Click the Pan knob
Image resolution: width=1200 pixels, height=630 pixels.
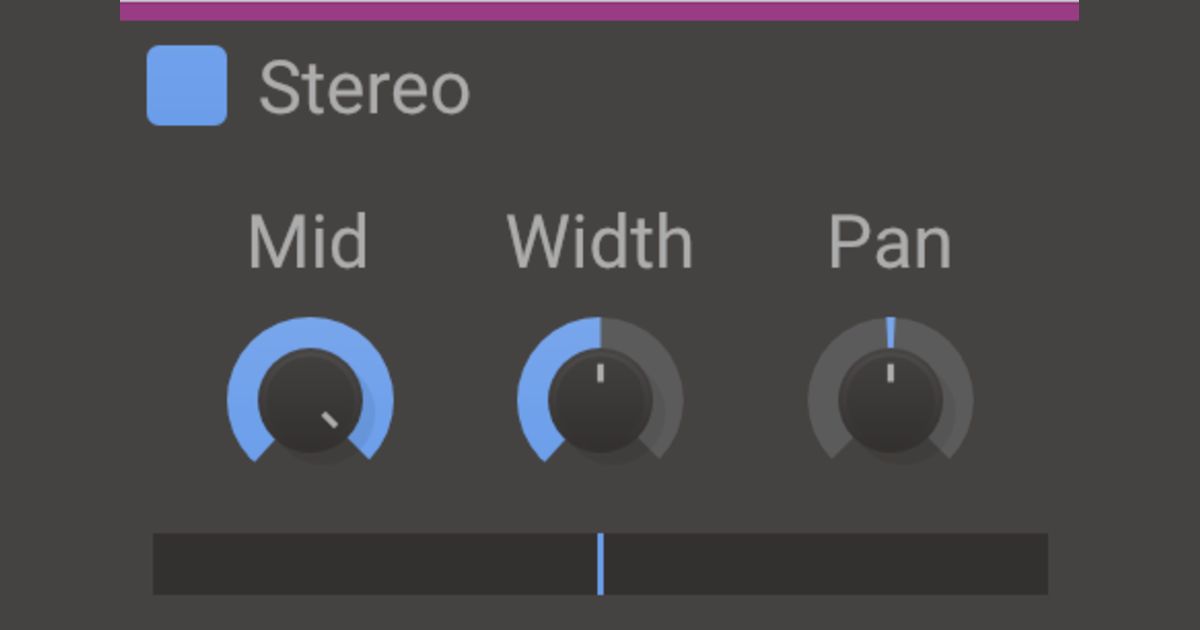pyautogui.click(x=890, y=401)
